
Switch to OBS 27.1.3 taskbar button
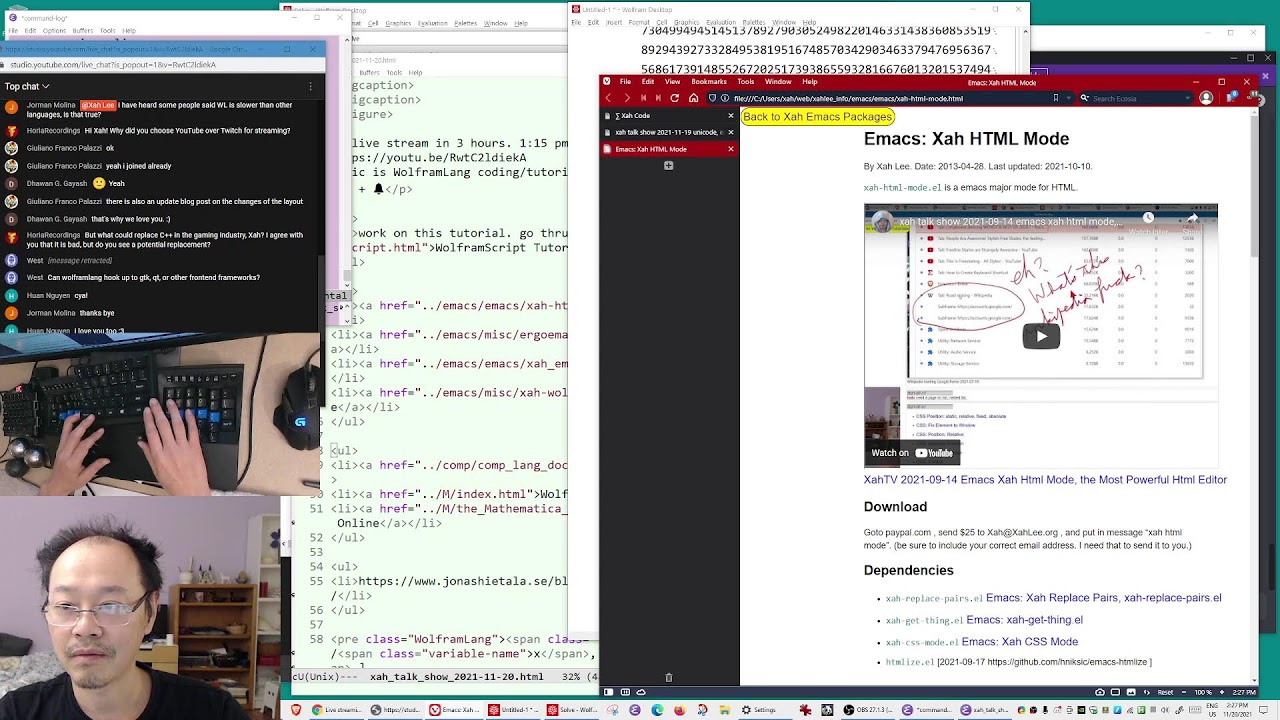[x=868, y=710]
